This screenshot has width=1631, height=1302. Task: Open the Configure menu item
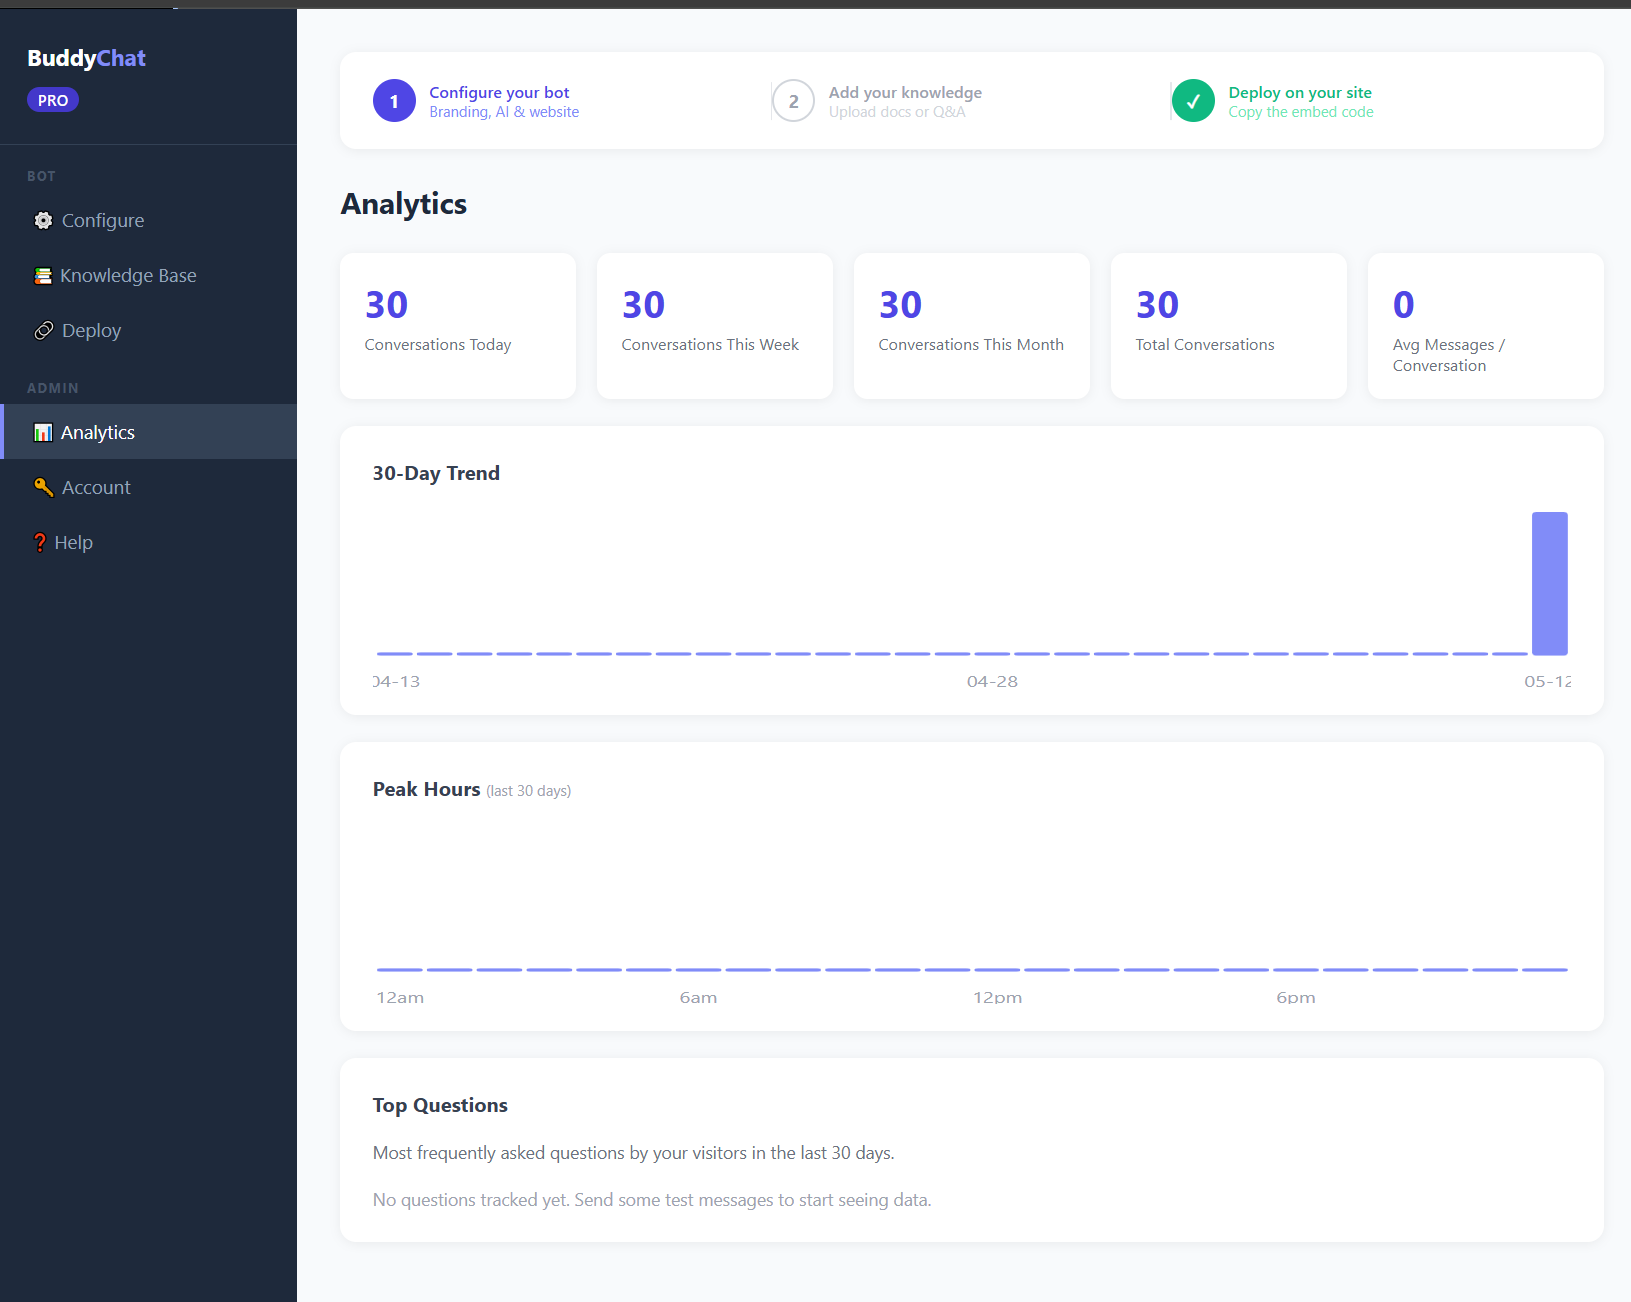point(148,220)
